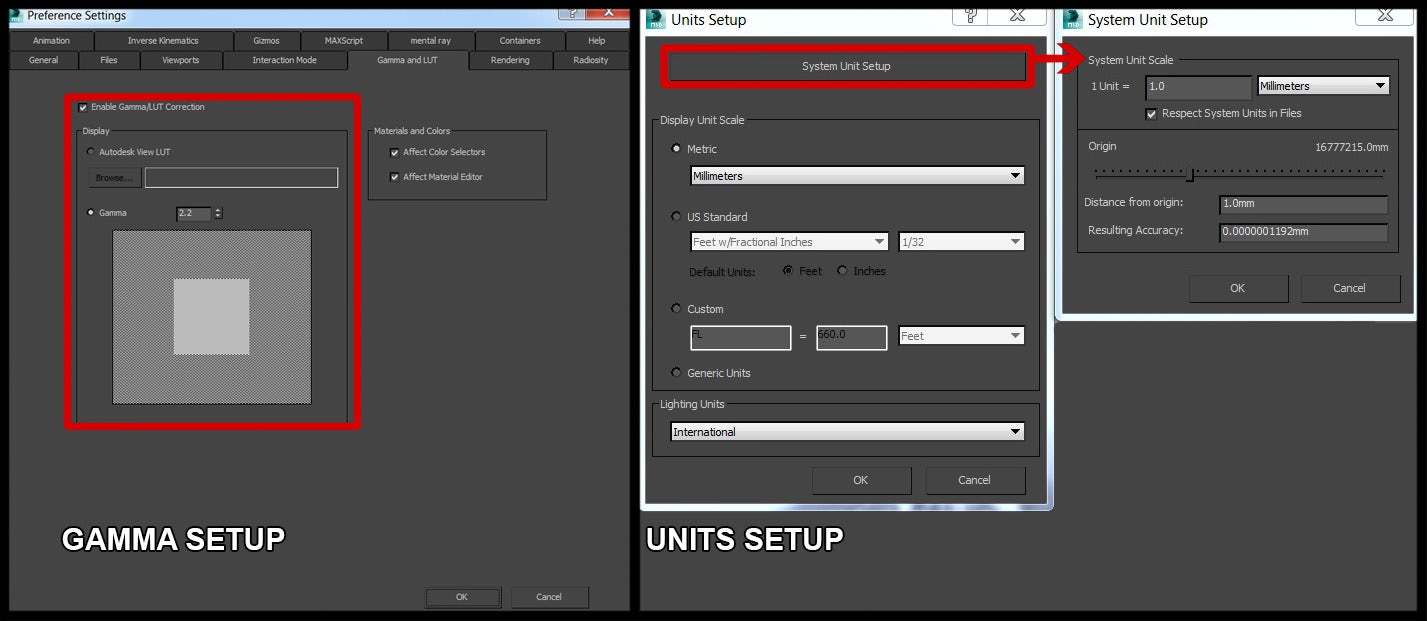Click Cancel in System Unit Setup dialog
This screenshot has height=621, width=1427.
pyautogui.click(x=1350, y=288)
